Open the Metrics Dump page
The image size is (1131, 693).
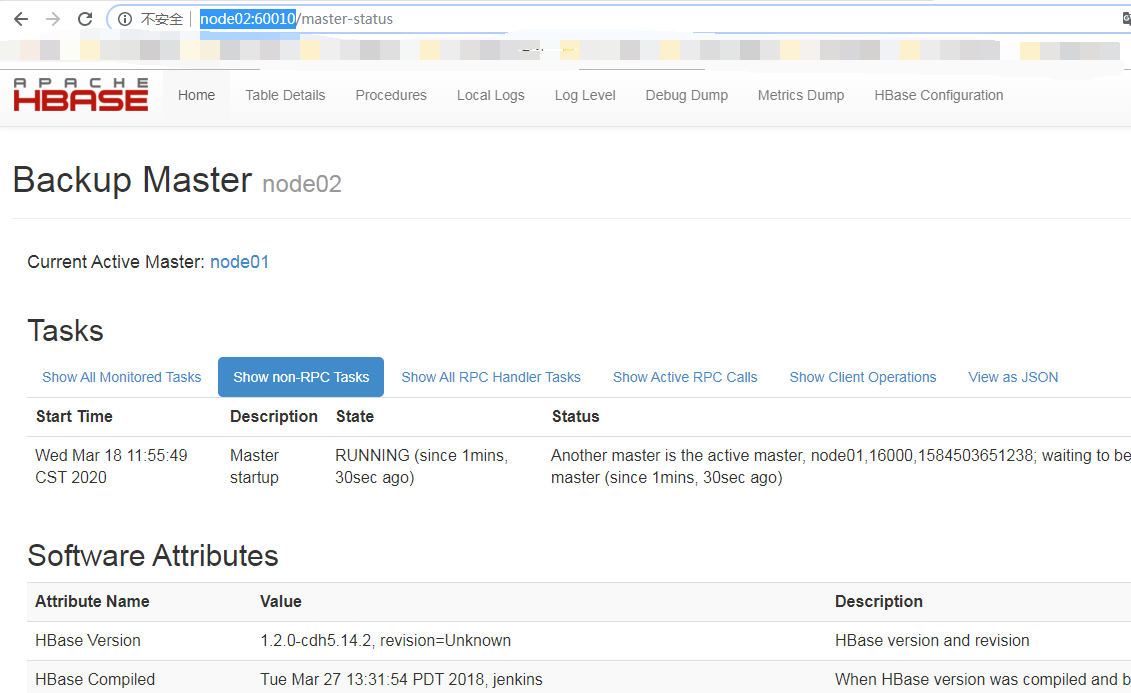coord(801,95)
